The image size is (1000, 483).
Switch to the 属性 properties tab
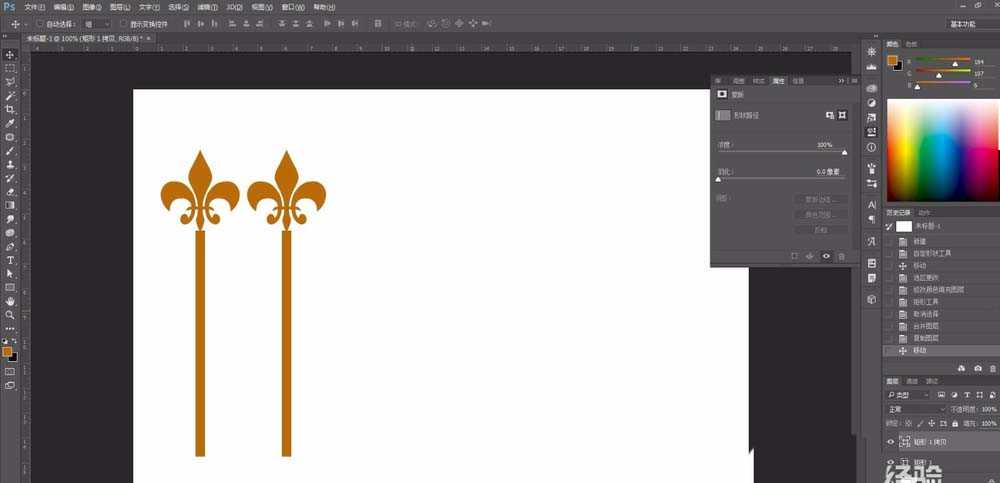[778, 80]
